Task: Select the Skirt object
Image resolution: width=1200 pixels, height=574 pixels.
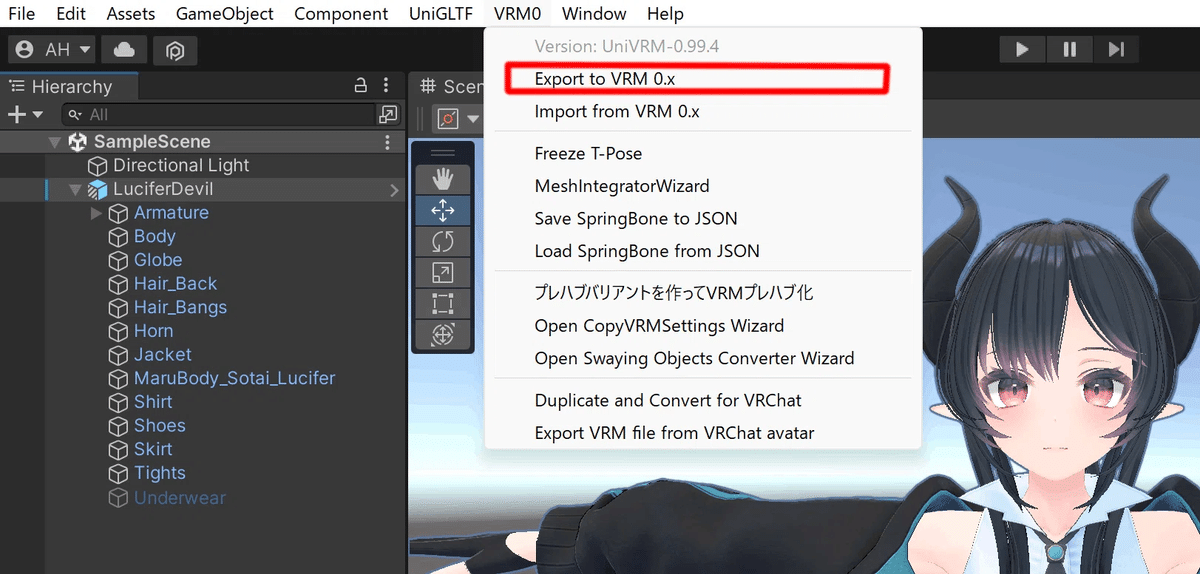Action: (153, 449)
